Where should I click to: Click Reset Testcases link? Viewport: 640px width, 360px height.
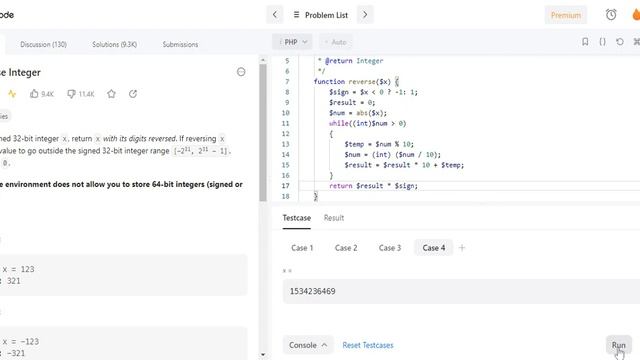[x=368, y=345]
